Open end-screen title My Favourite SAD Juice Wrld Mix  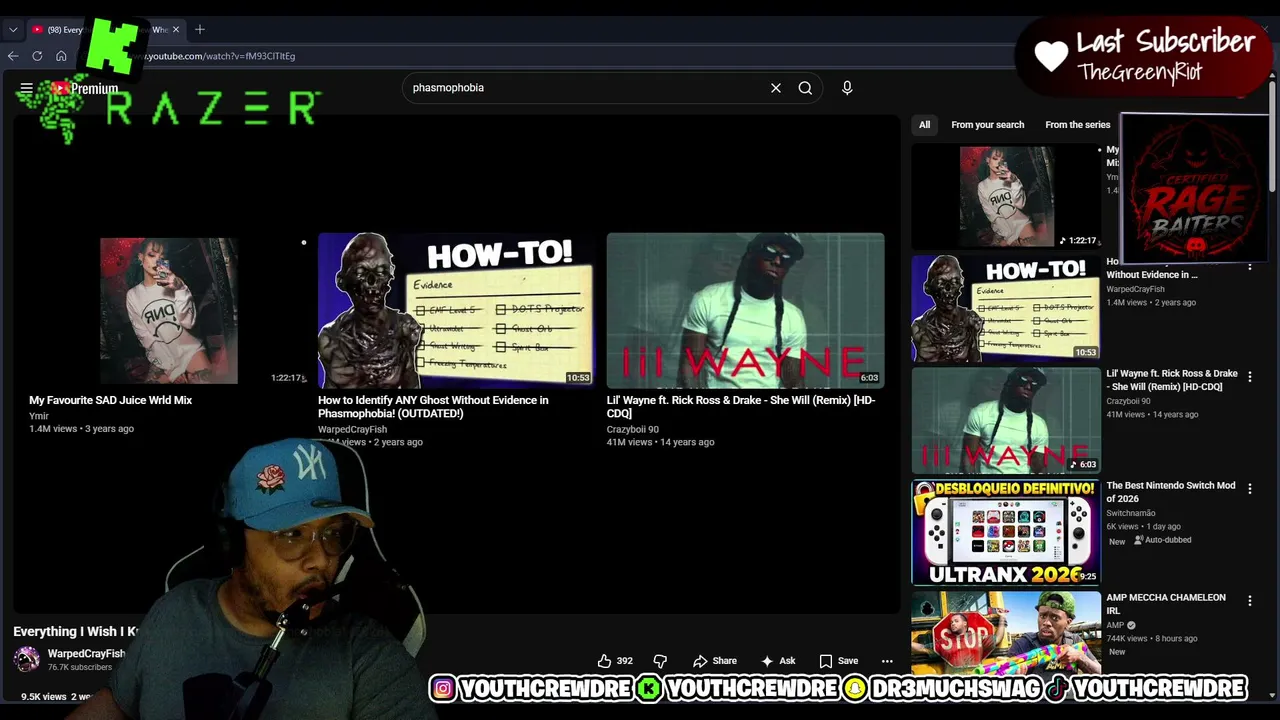(x=111, y=400)
